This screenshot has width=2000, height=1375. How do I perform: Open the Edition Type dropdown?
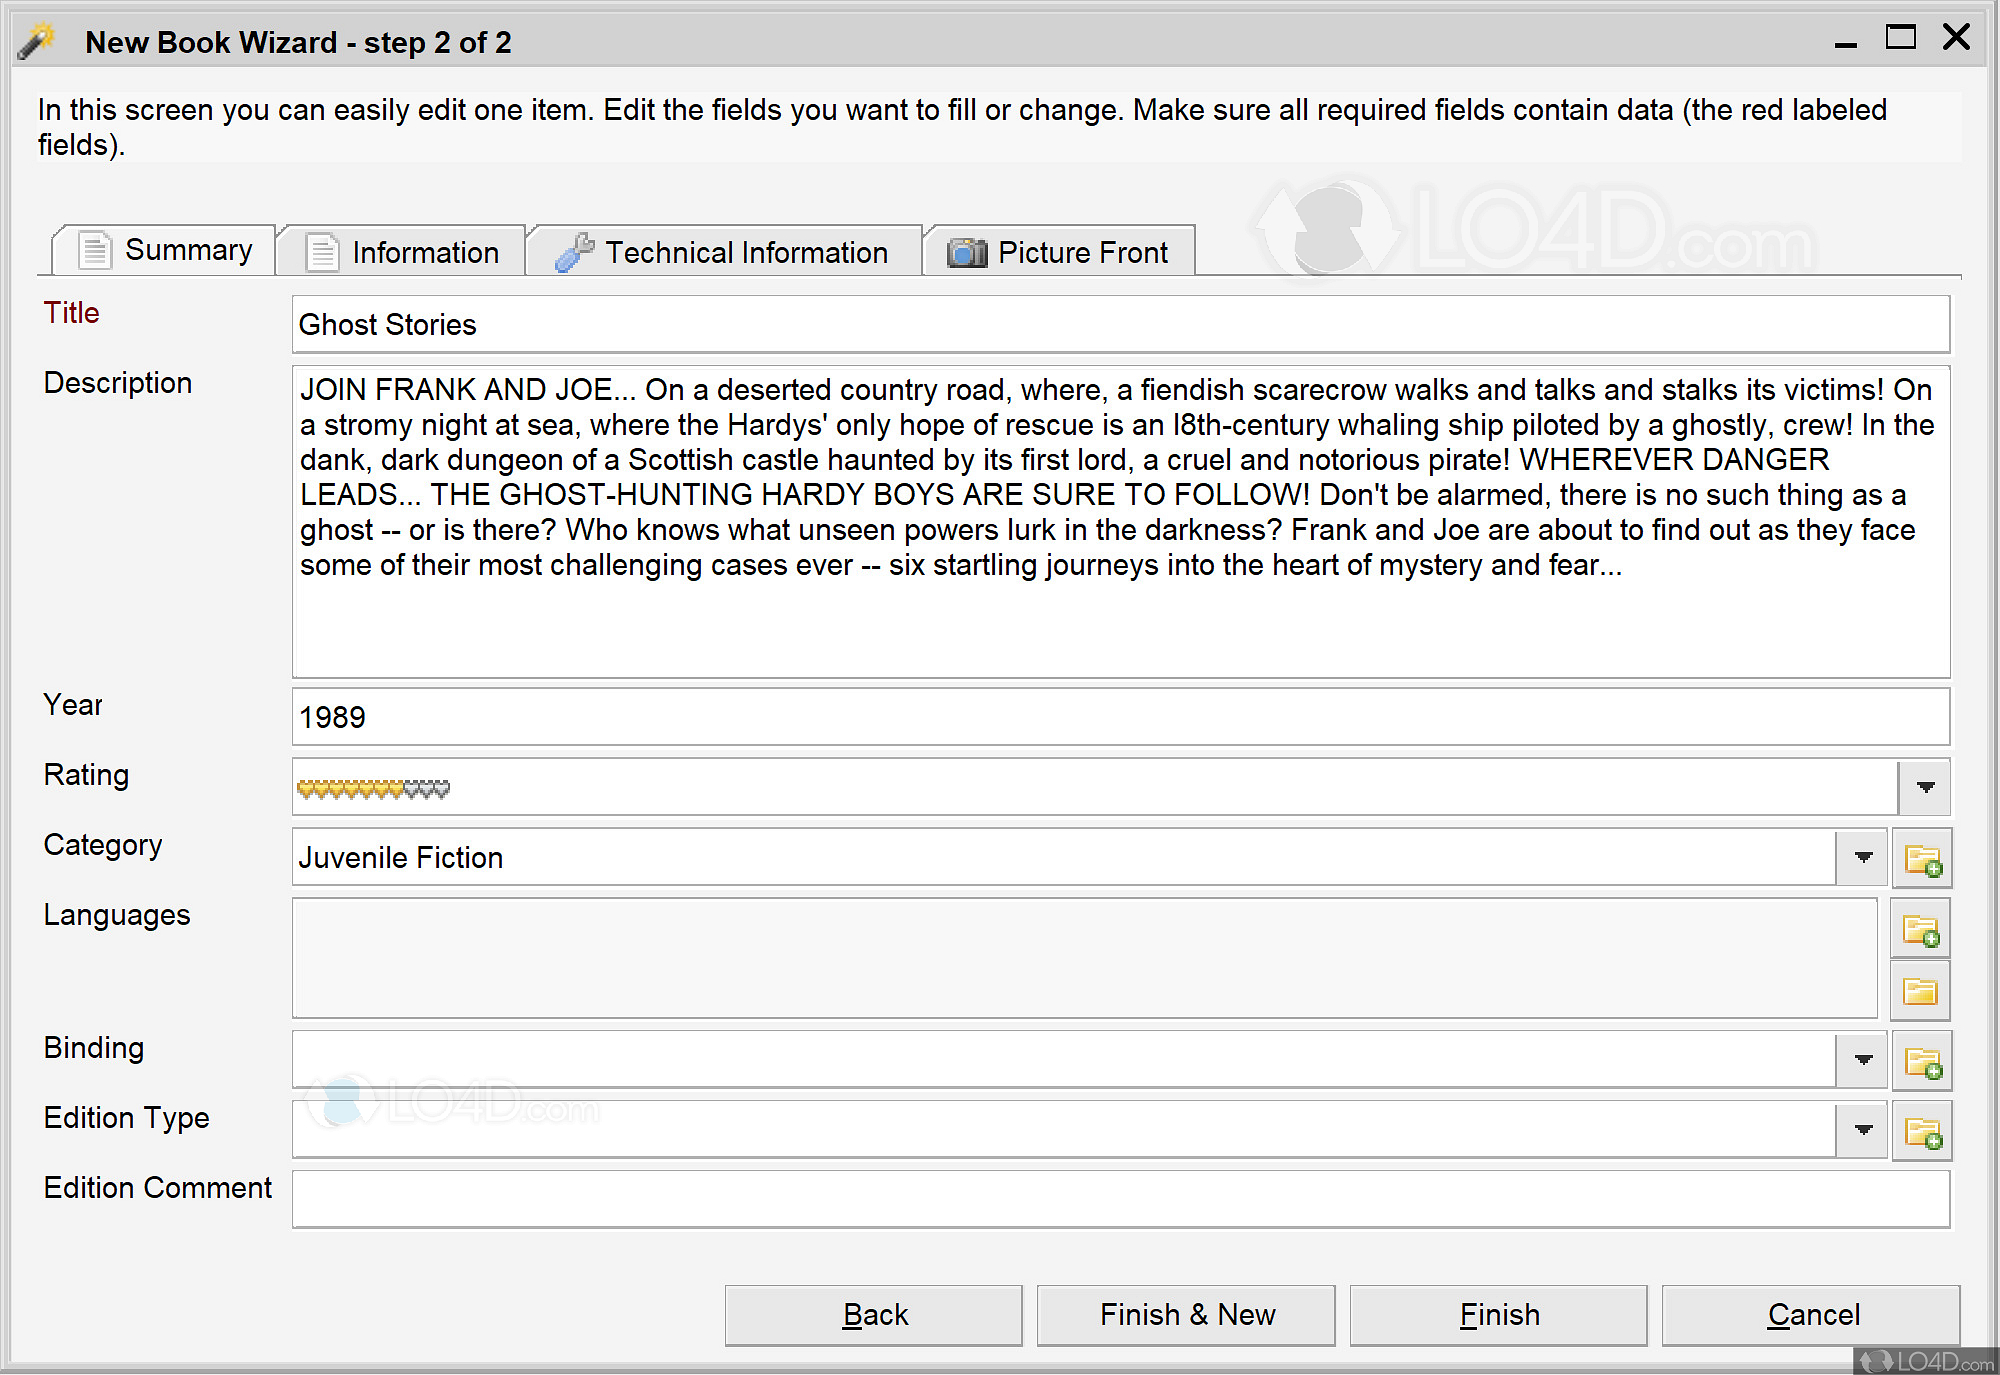[1862, 1130]
